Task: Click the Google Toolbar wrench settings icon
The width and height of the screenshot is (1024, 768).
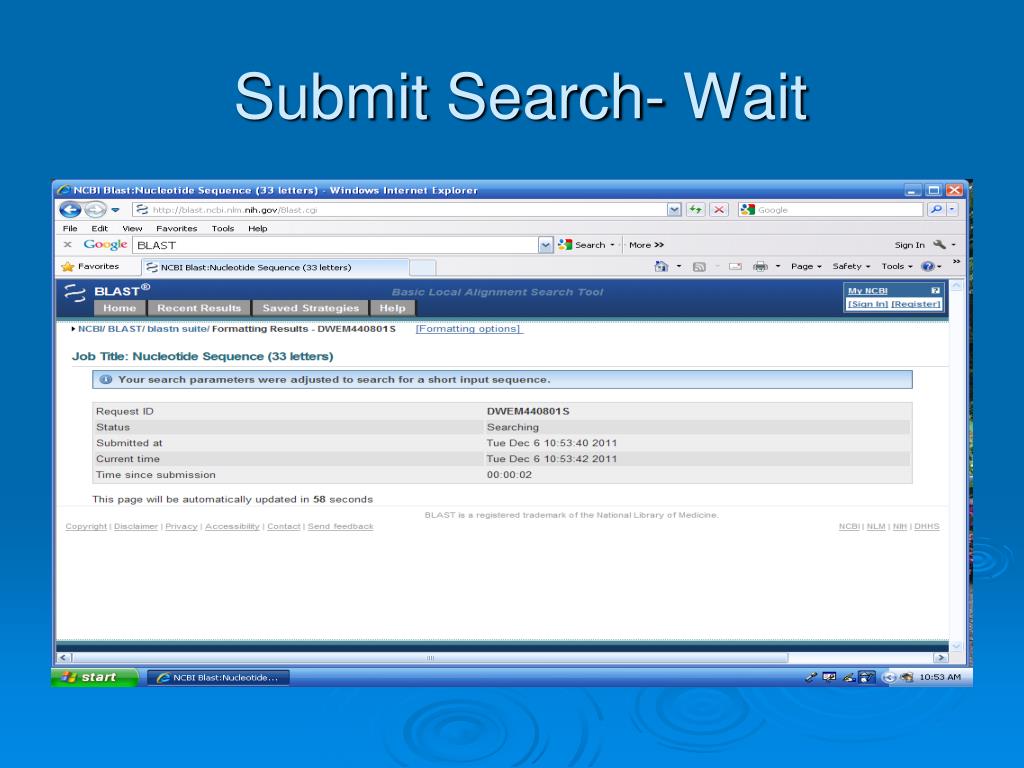Action: pyautogui.click(x=940, y=244)
